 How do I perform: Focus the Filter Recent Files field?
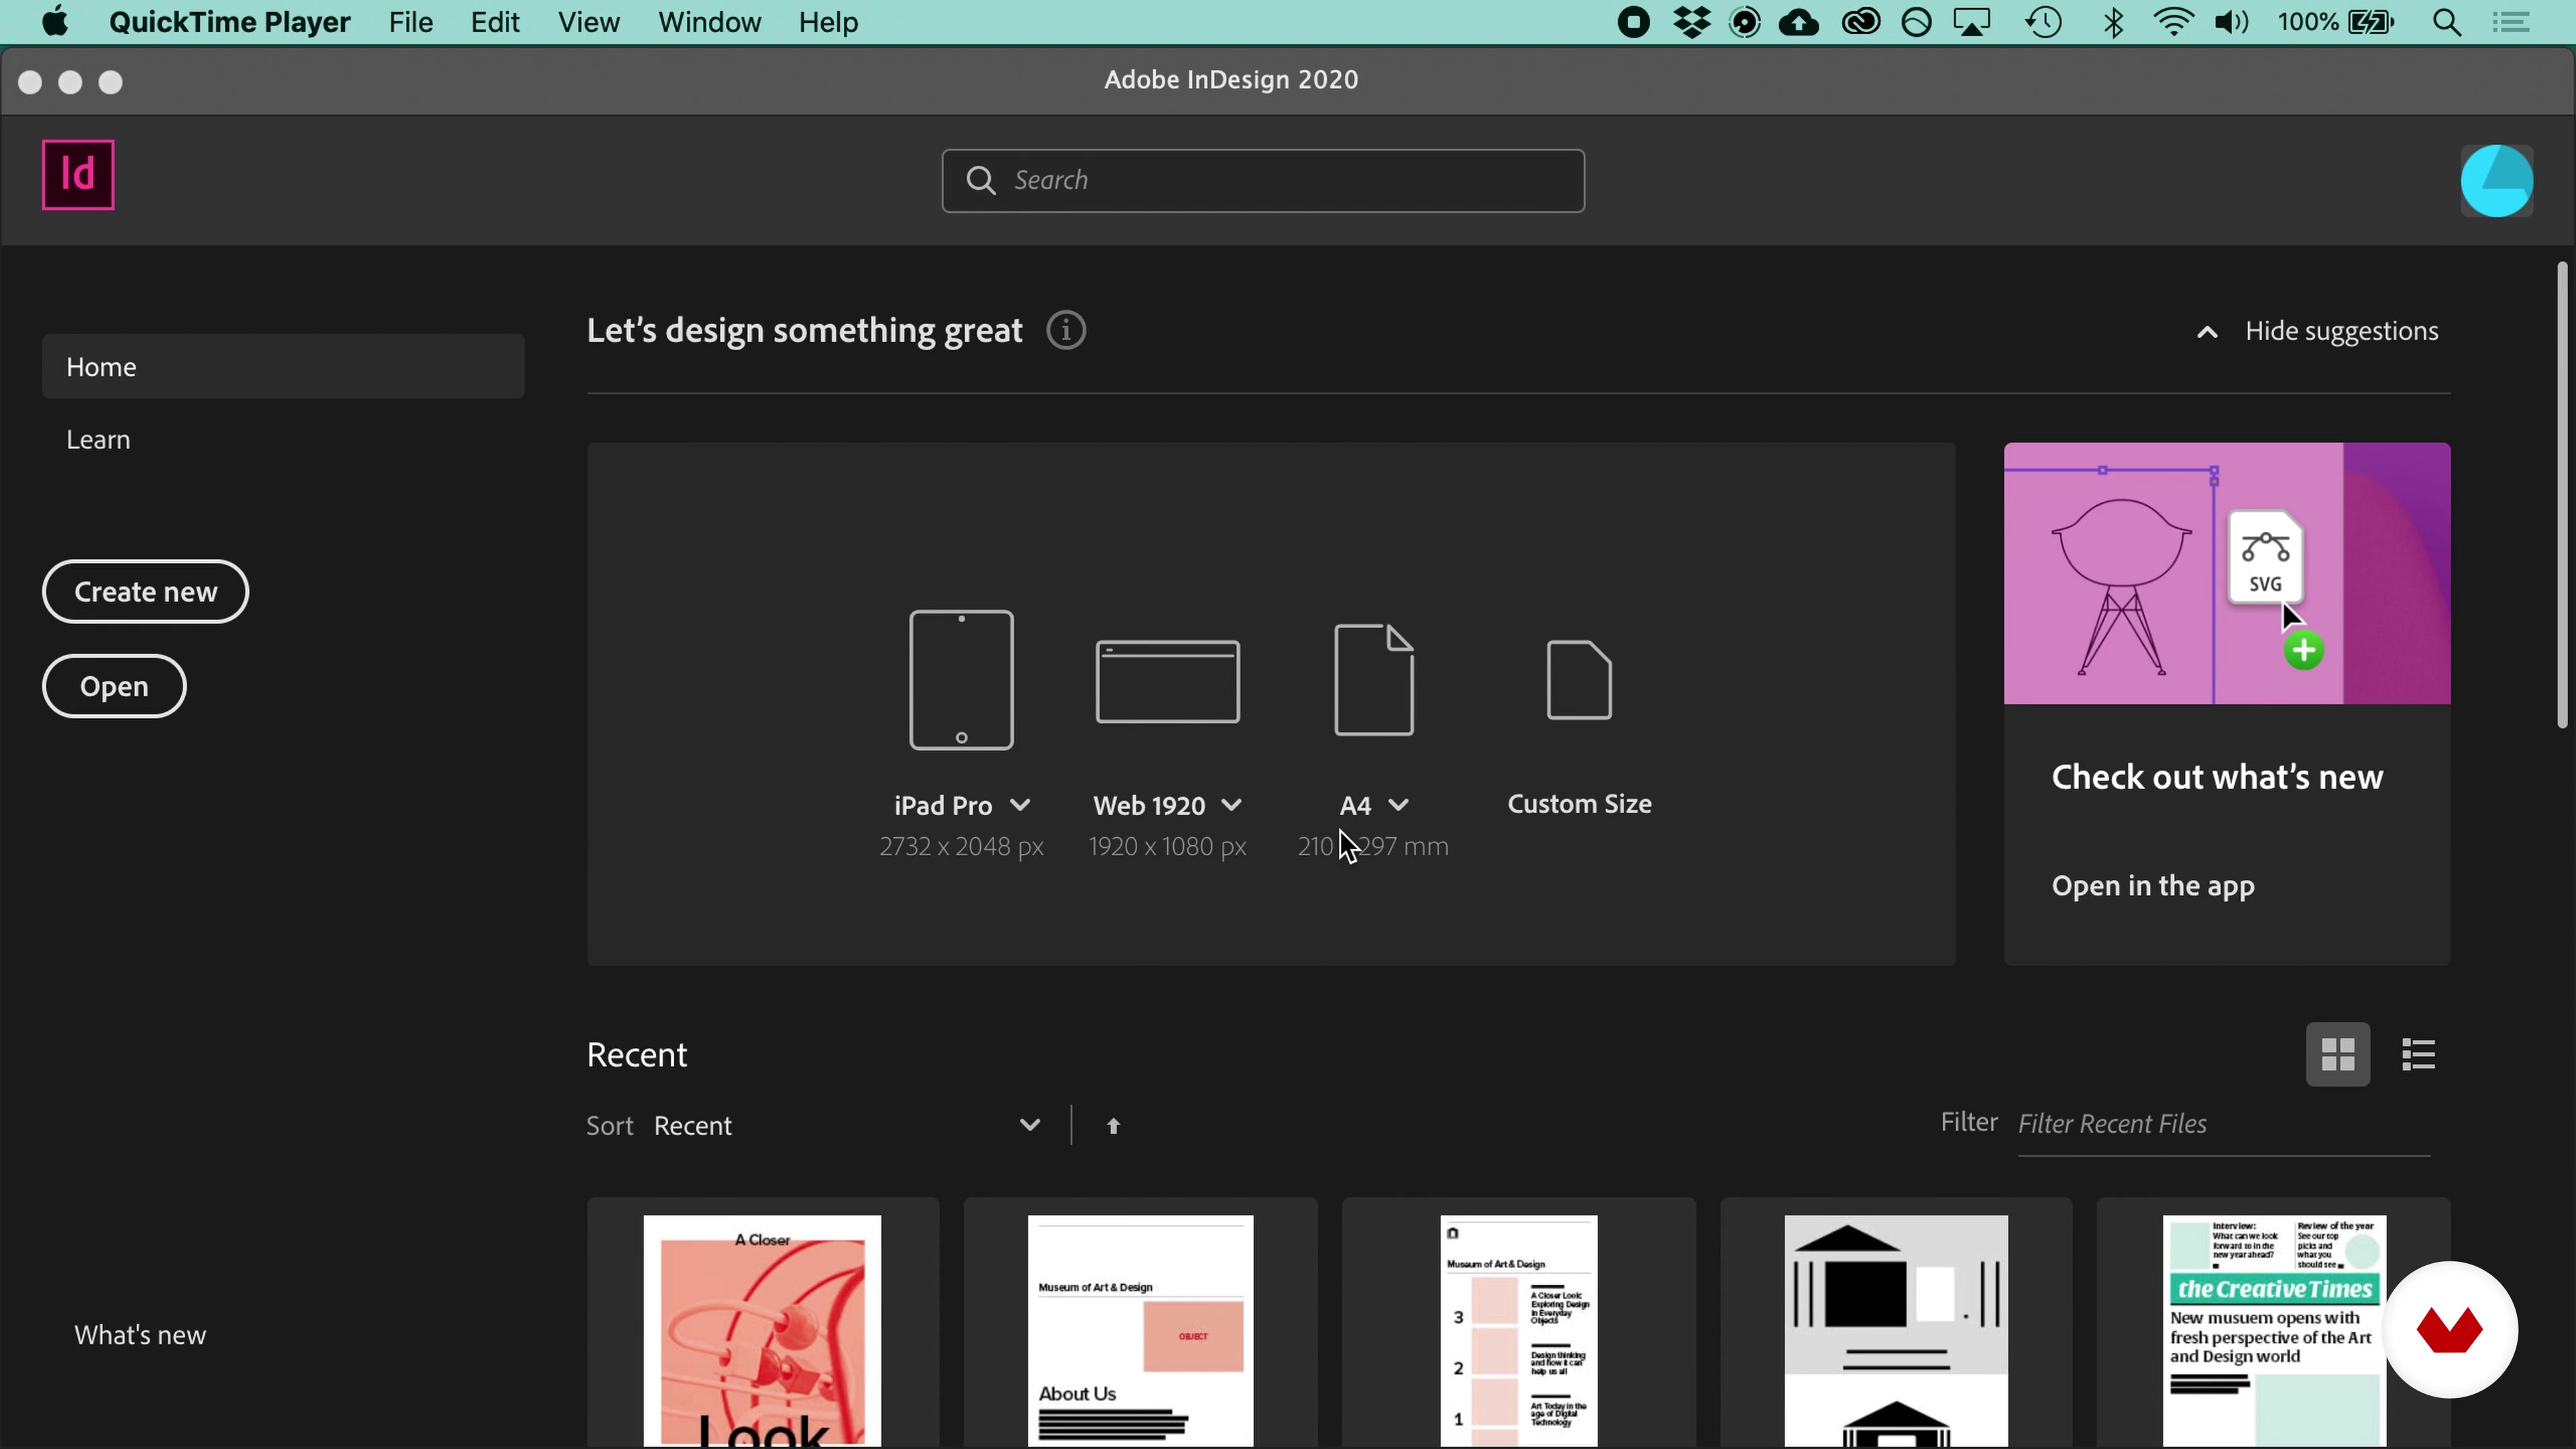[x=2224, y=1124]
